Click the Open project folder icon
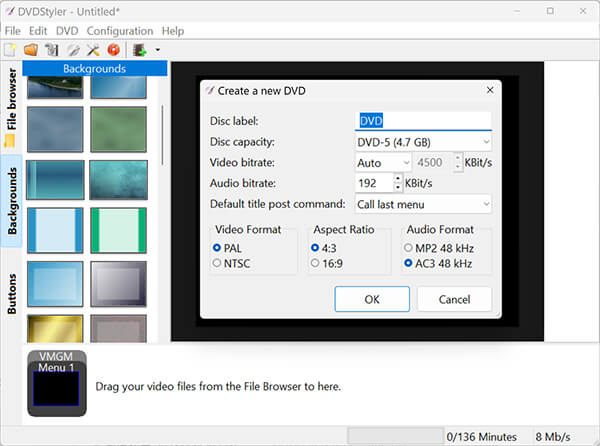600x446 pixels. (31, 50)
